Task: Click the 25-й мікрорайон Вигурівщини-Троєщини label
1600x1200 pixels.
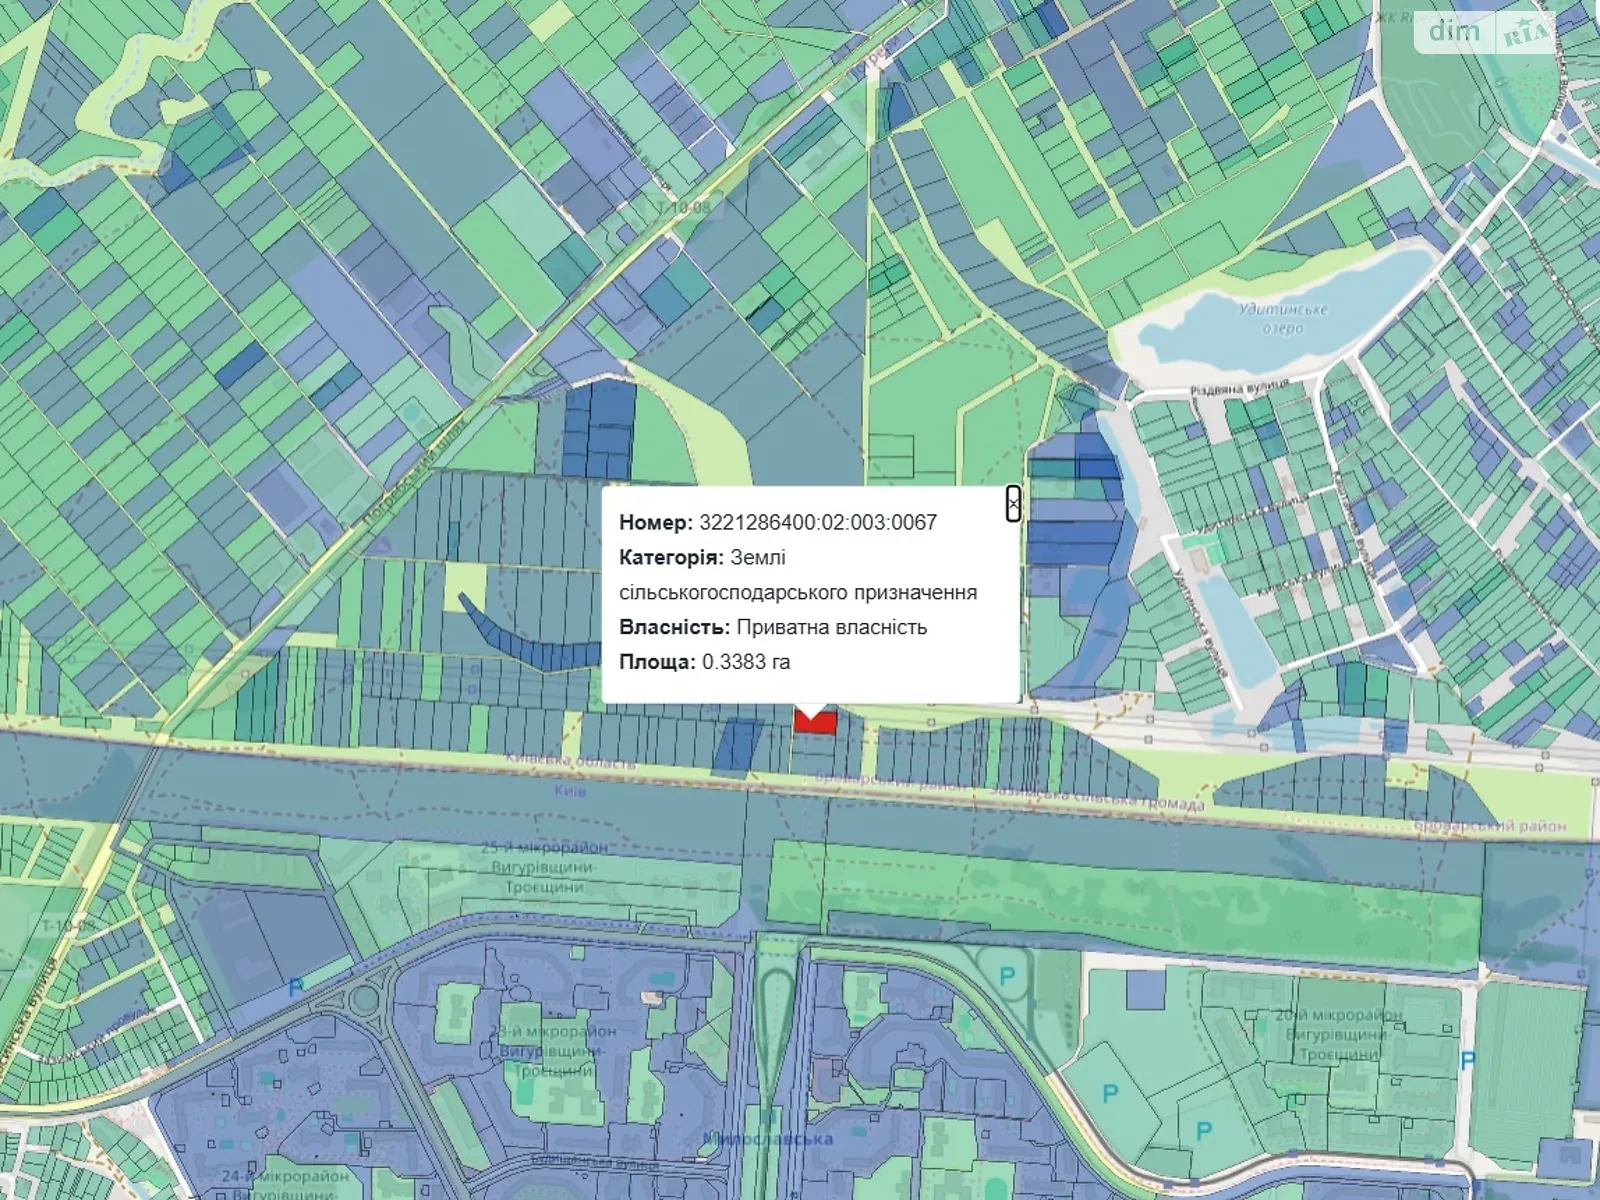Action: (543, 867)
